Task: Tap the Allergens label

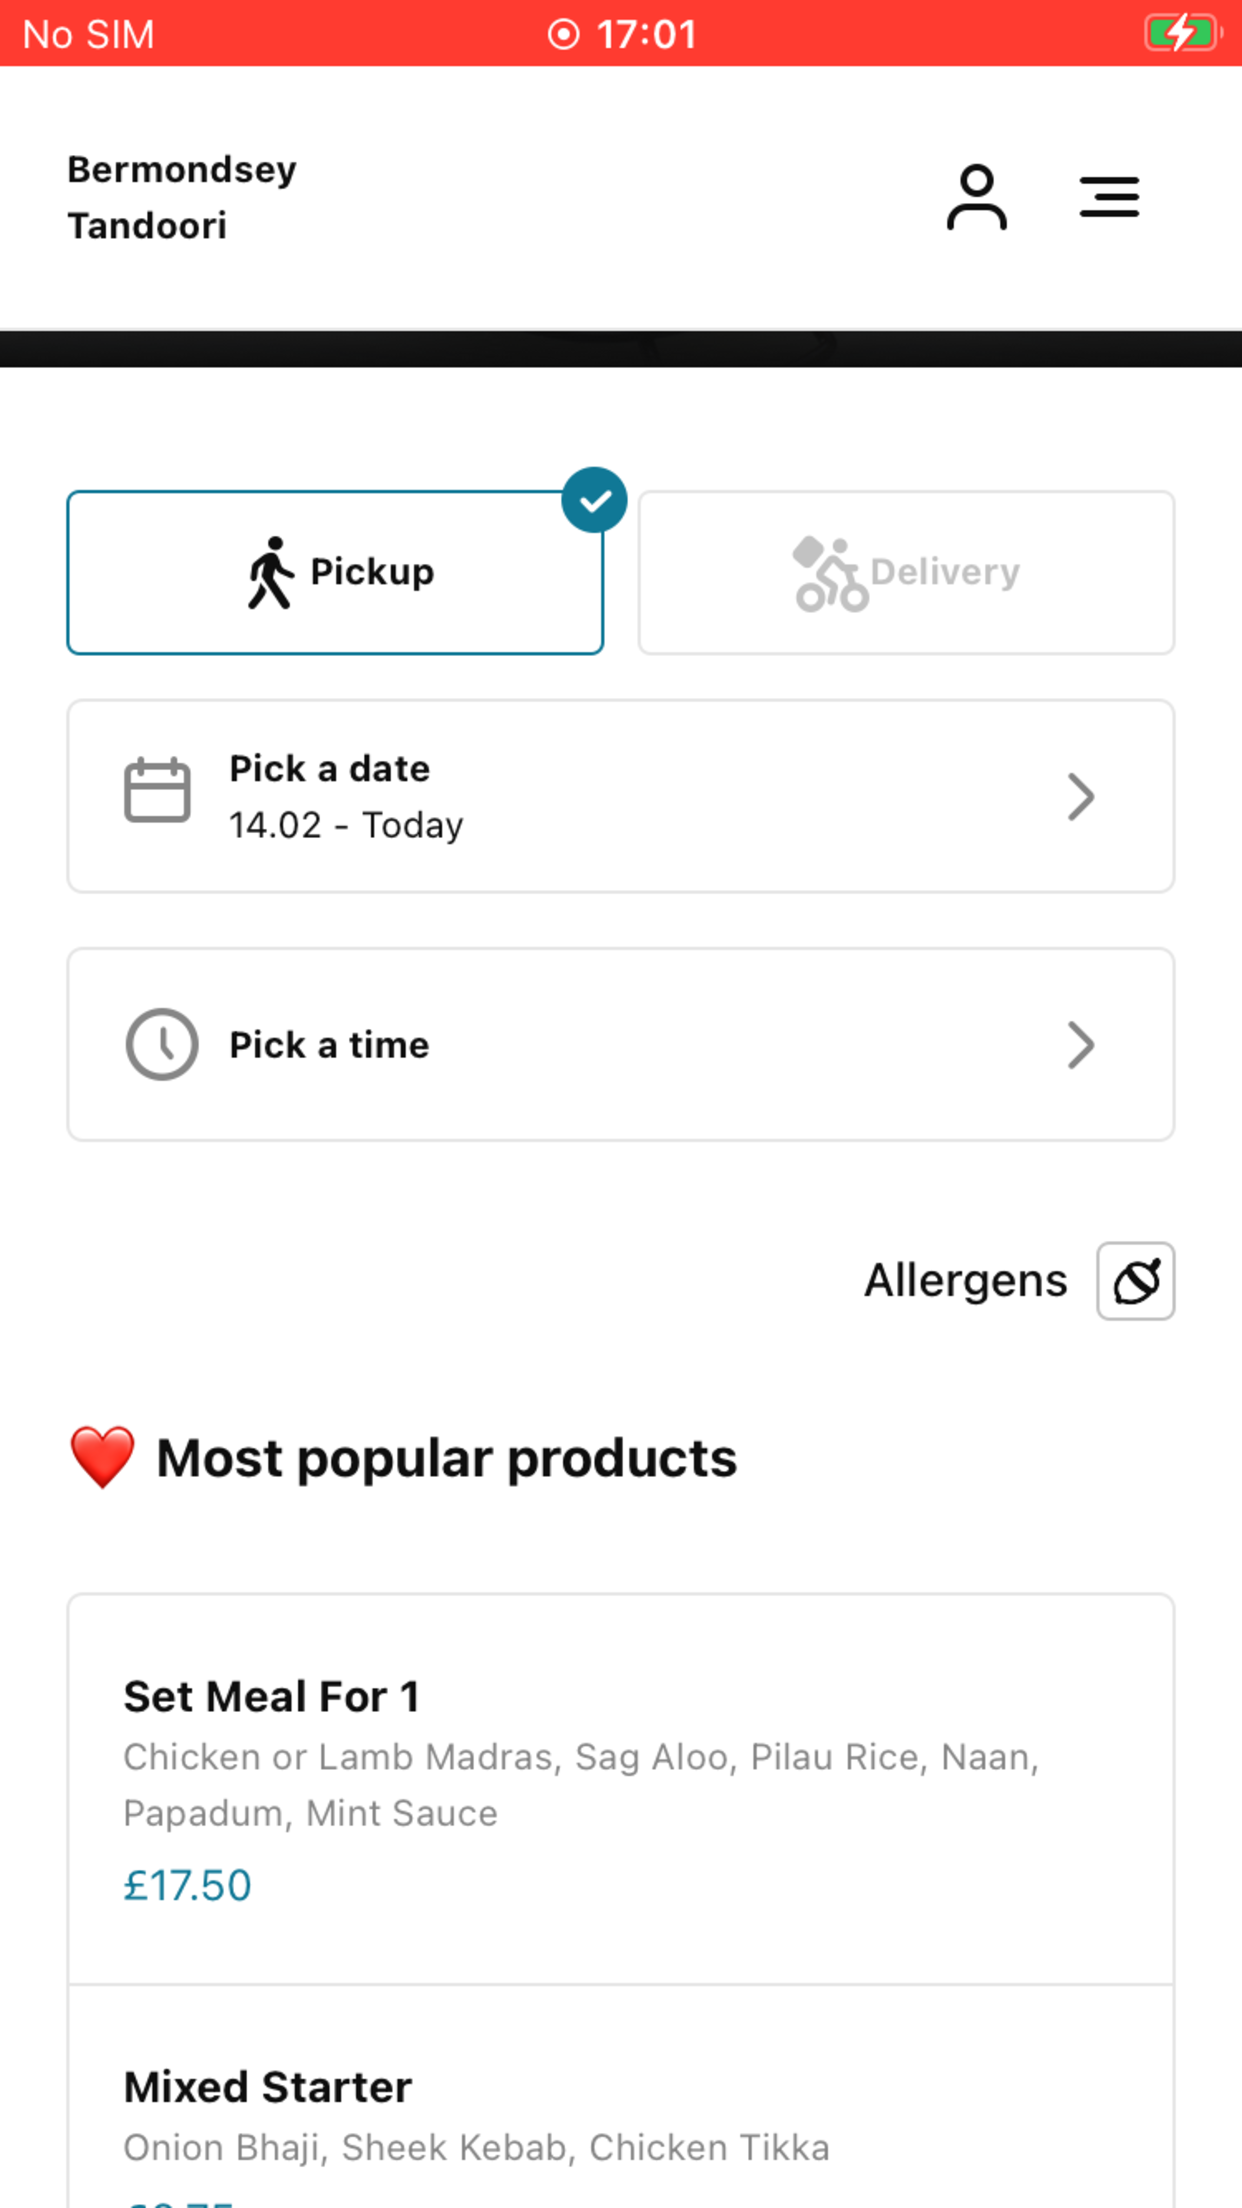Action: point(965,1281)
